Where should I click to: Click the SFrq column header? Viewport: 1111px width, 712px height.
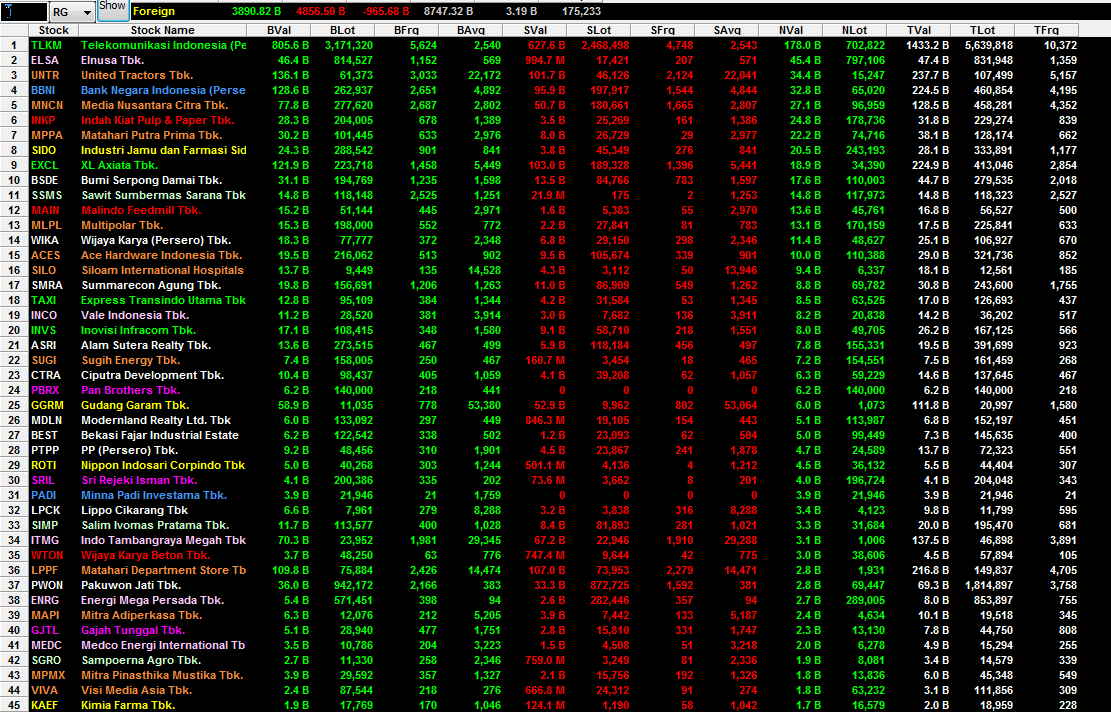click(x=662, y=30)
